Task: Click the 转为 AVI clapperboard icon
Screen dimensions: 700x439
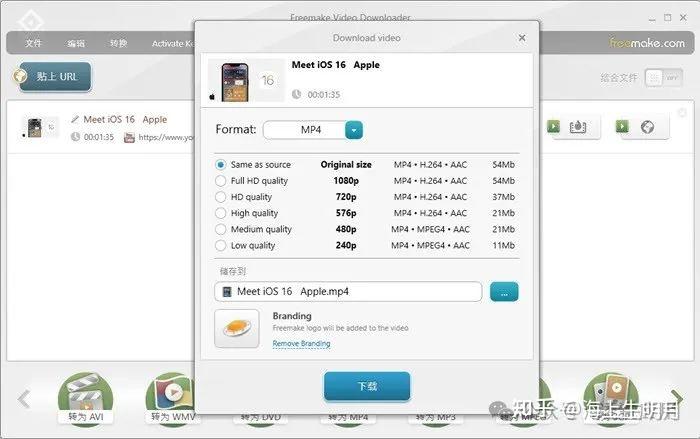Action: point(85,394)
